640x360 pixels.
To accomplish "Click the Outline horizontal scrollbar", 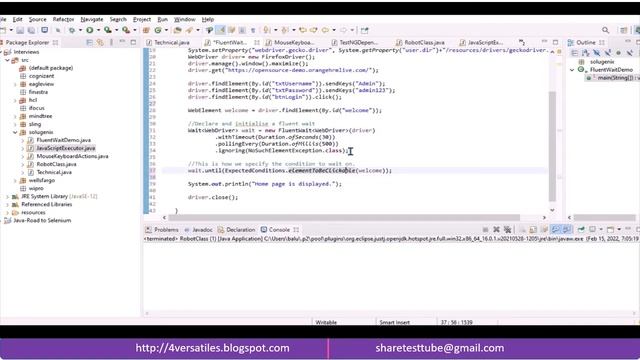I will coord(604,218).
